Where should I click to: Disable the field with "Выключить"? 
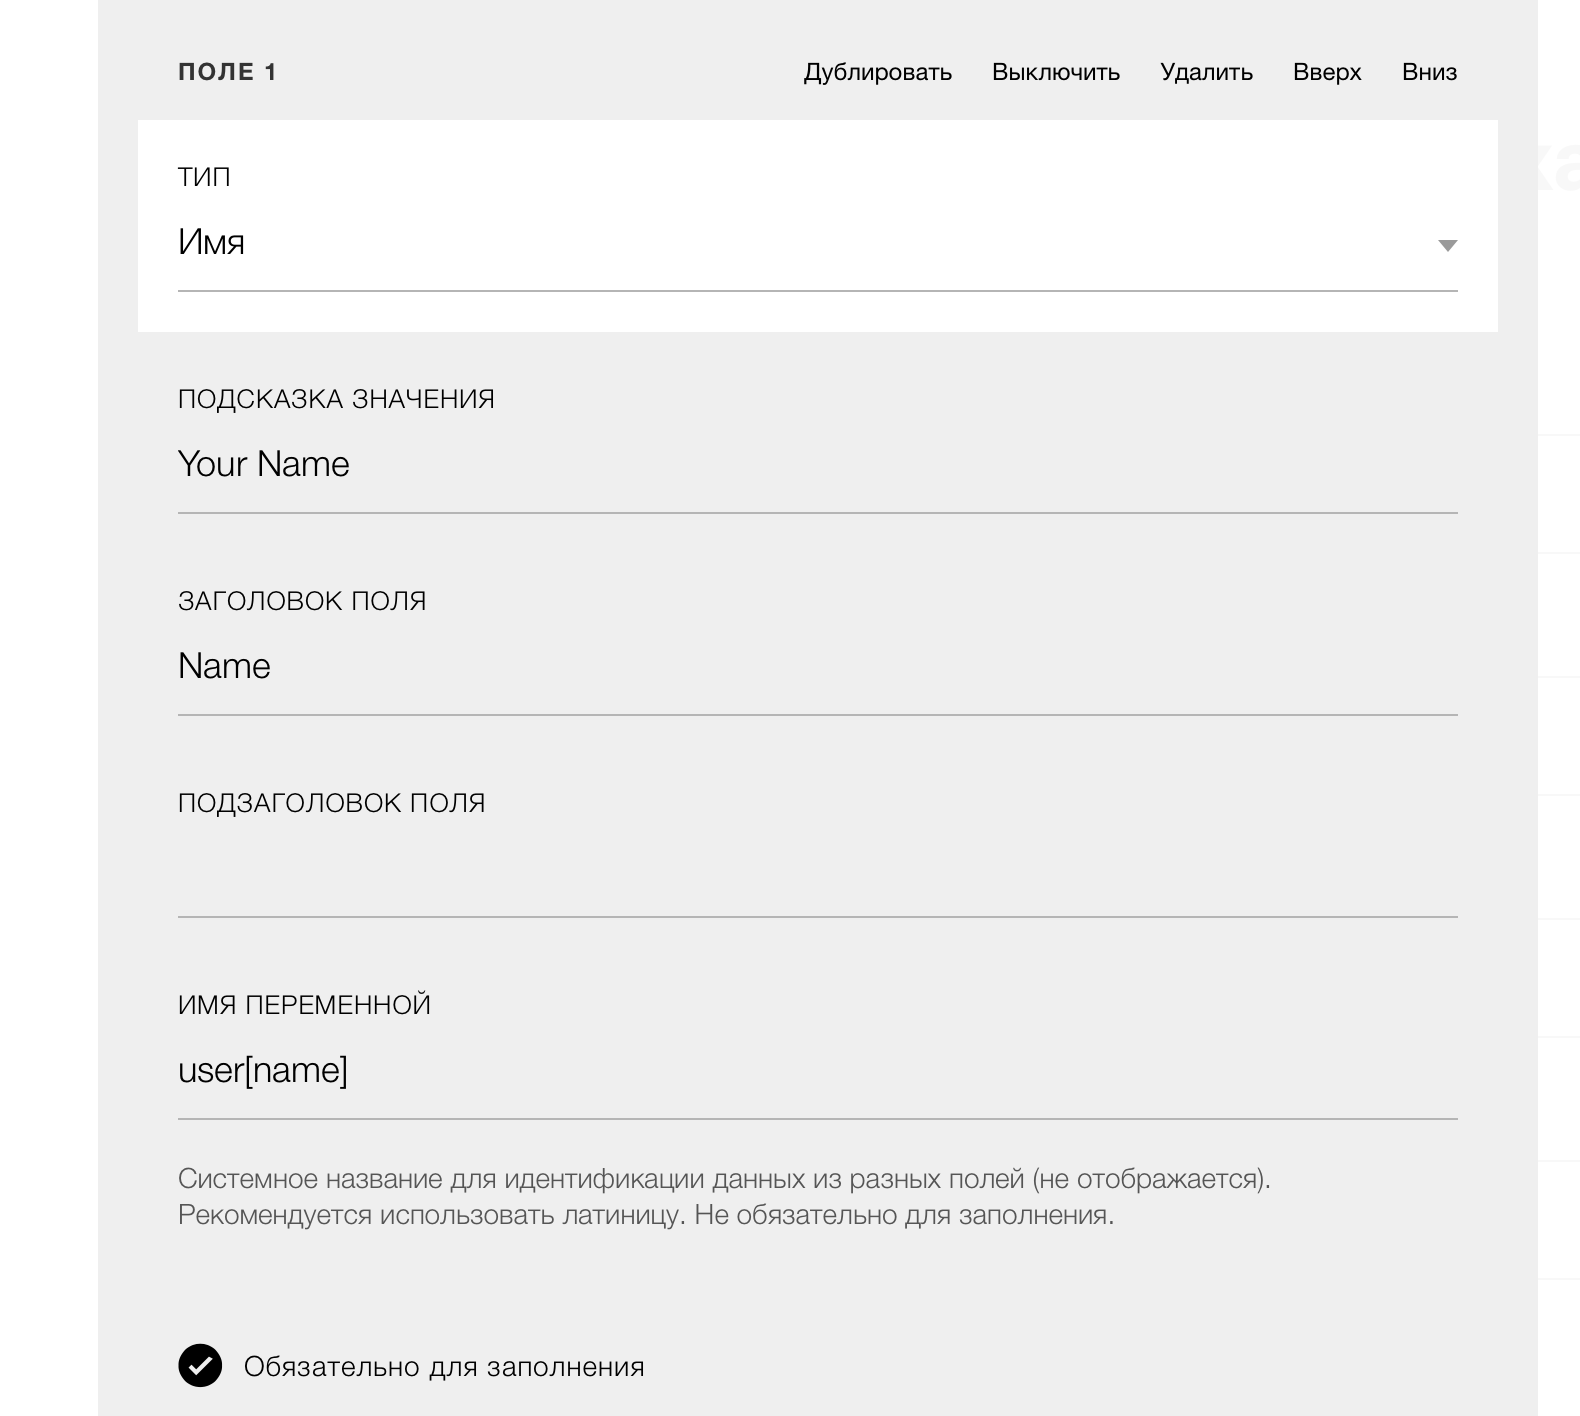click(x=1055, y=72)
